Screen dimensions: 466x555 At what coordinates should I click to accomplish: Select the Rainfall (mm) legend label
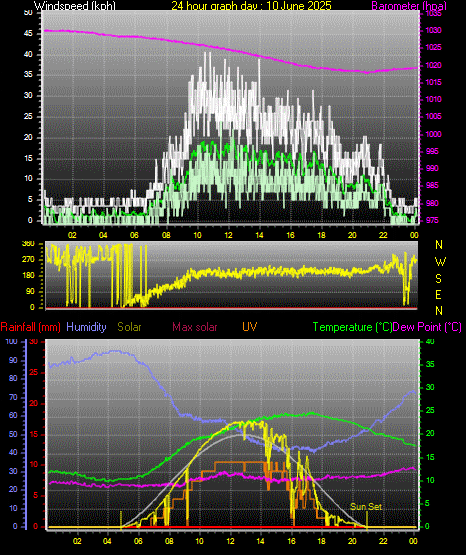coord(30,327)
